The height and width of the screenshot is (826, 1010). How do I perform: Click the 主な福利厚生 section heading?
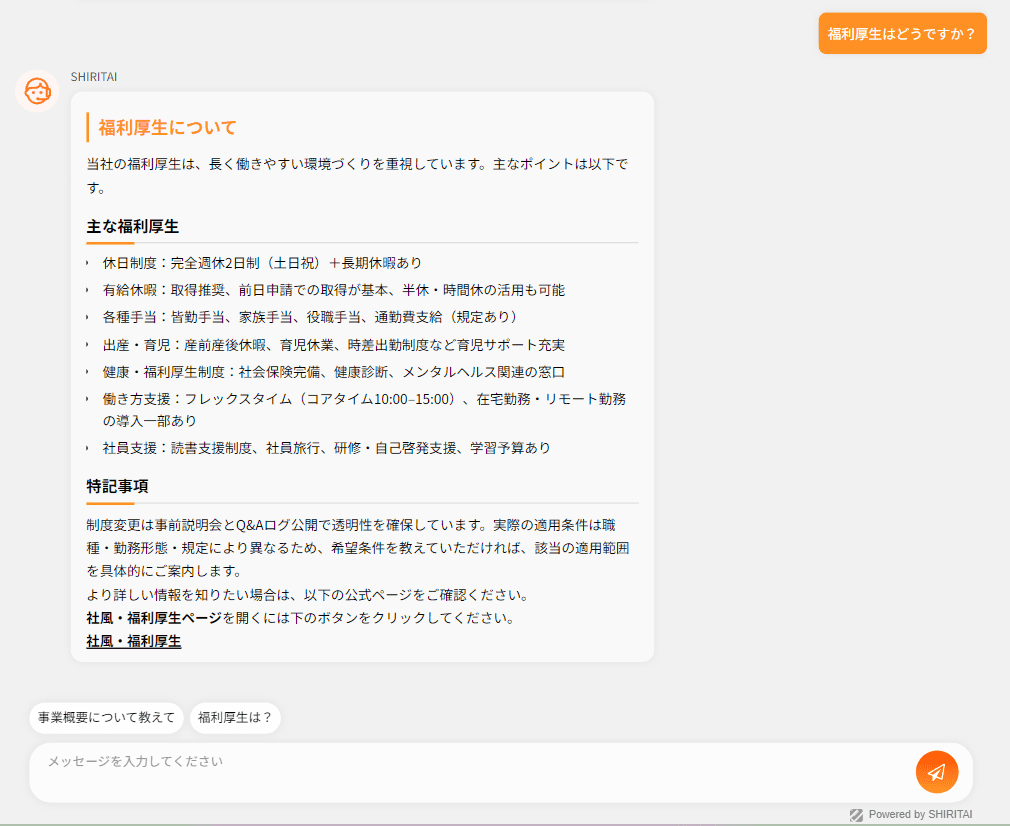(130, 226)
